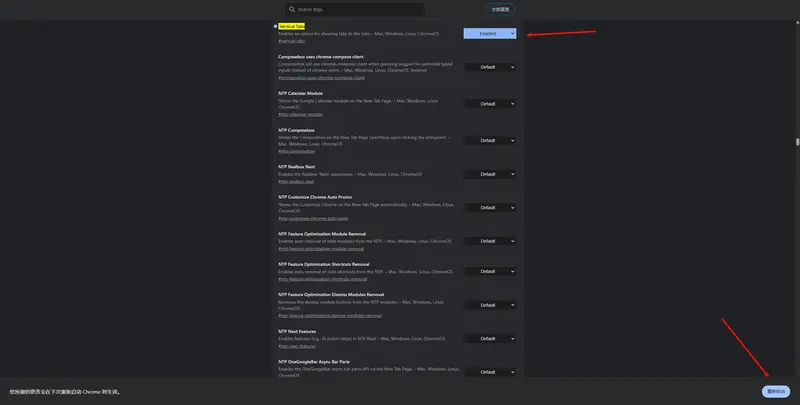The image size is (800, 405).
Task: Click the NTP Next Features title
Action: (297, 332)
